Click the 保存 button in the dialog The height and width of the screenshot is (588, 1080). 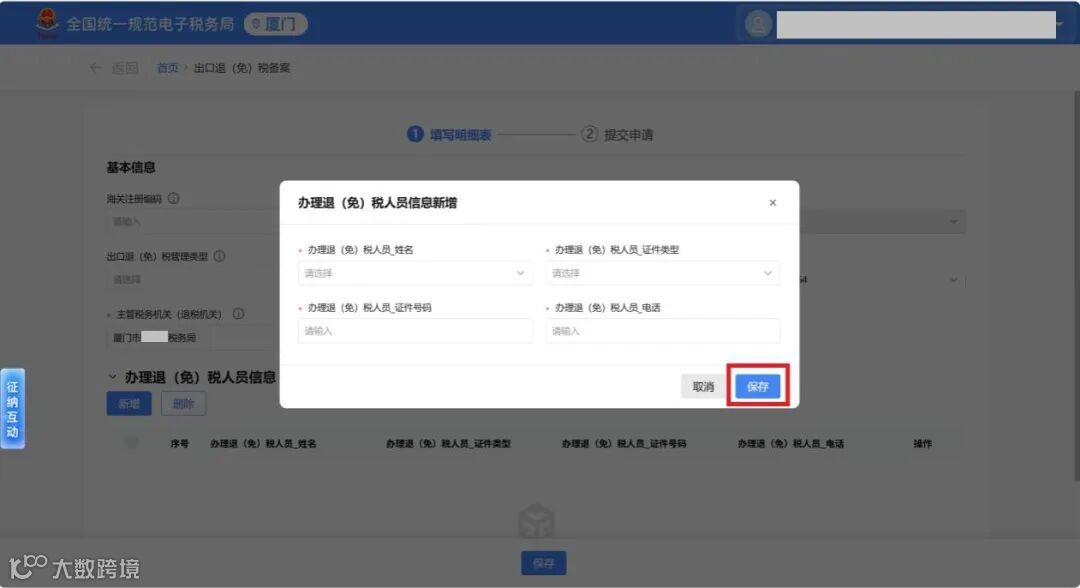(x=758, y=386)
